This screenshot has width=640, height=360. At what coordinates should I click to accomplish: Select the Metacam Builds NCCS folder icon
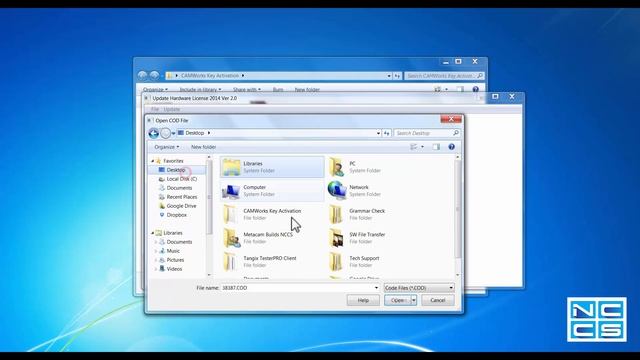(231, 238)
